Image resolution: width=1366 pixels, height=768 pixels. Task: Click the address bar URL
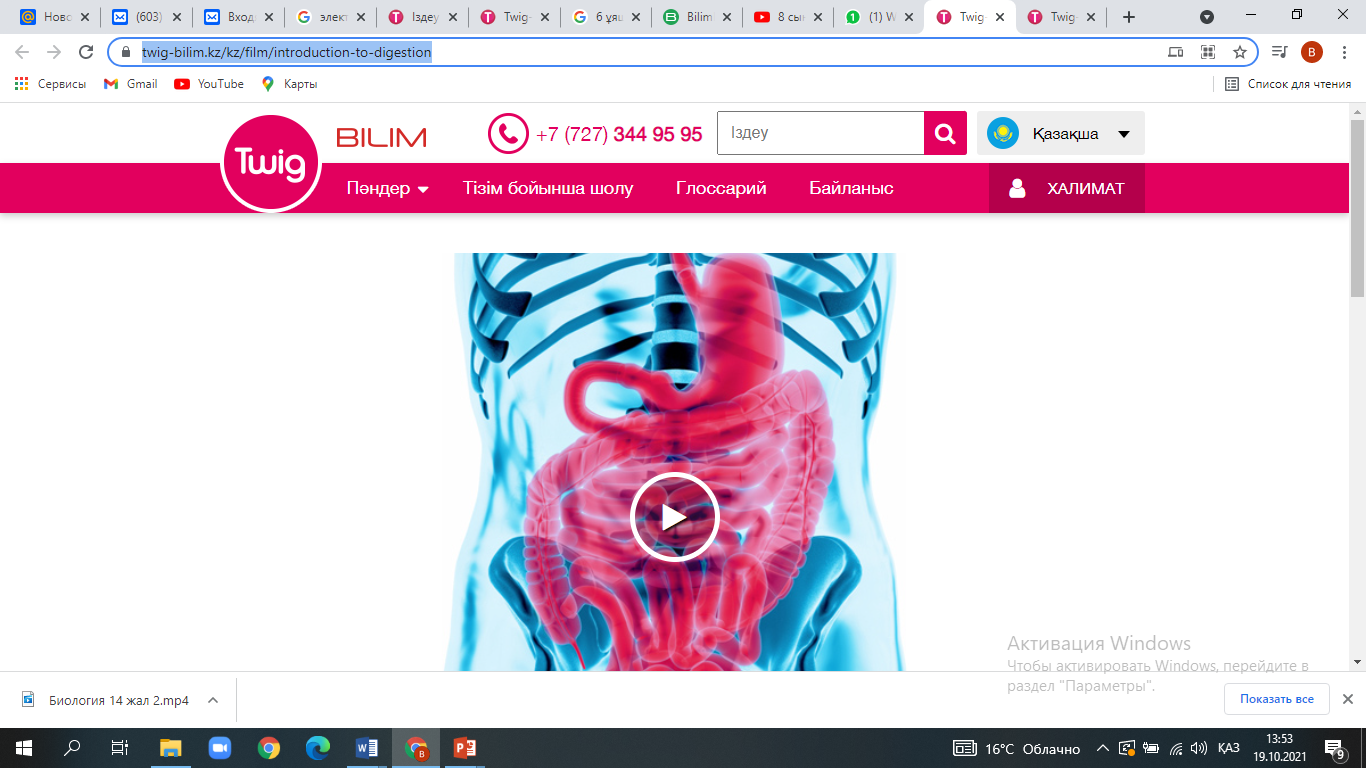[x=286, y=52]
